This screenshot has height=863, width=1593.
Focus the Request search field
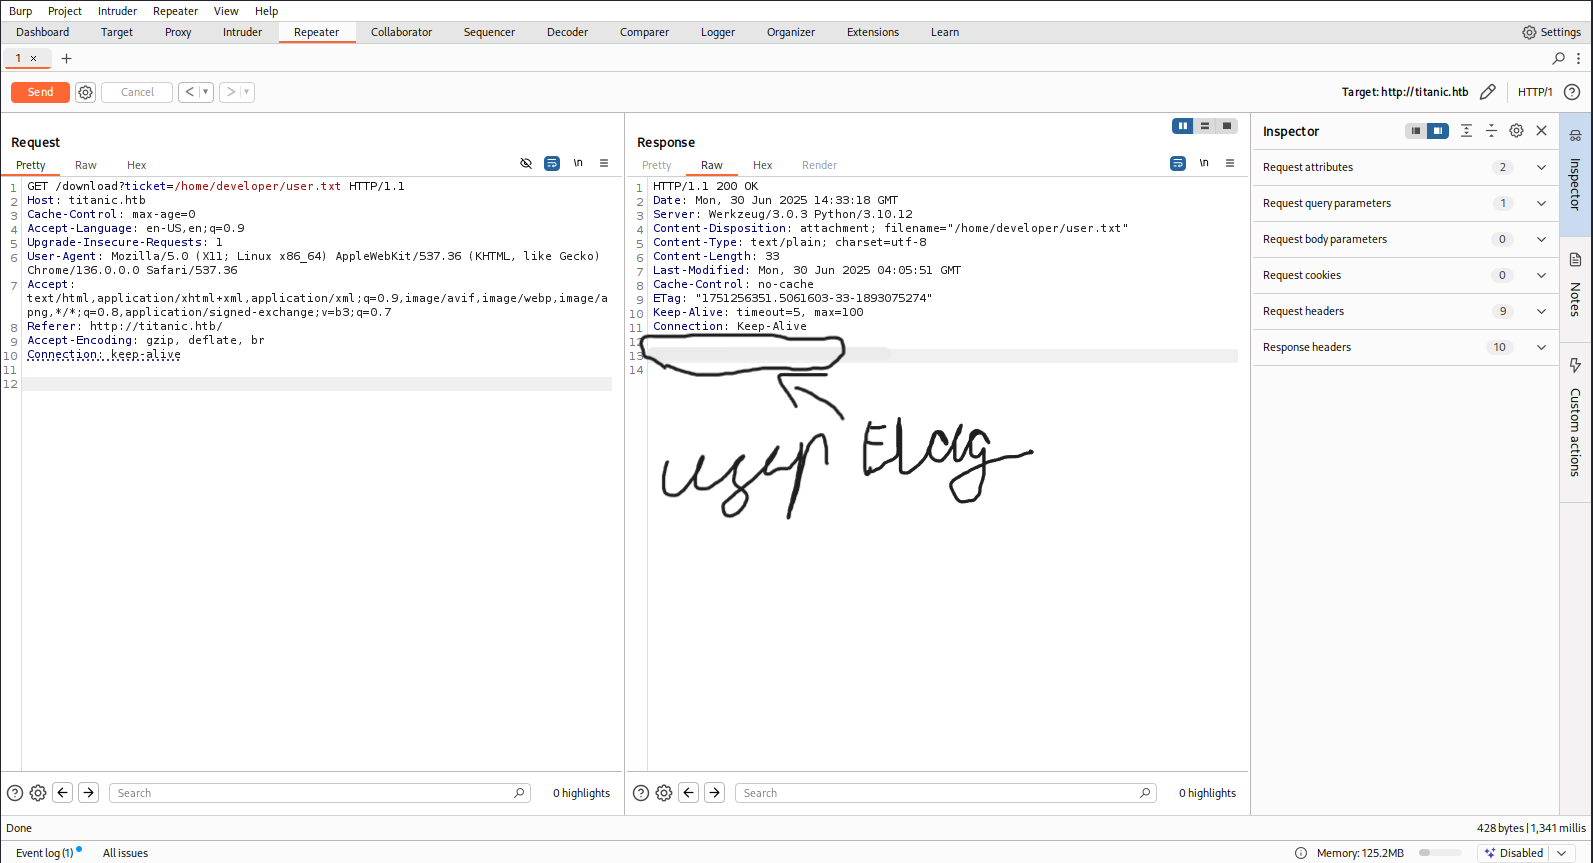click(320, 793)
